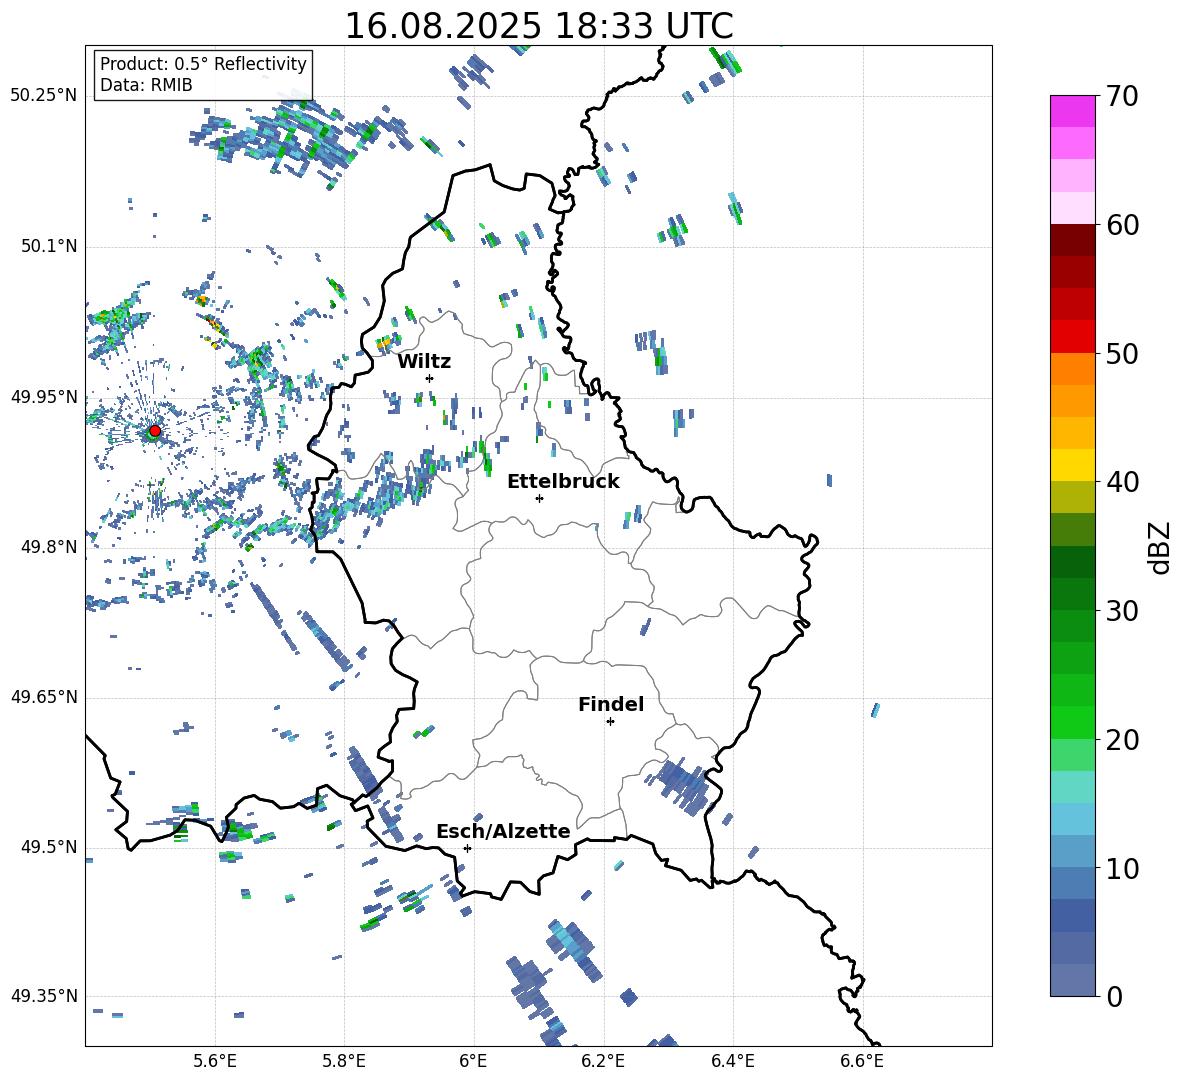1184x1081 pixels.
Task: Click the 50.25°N latitude label
Action: [x=44, y=96]
